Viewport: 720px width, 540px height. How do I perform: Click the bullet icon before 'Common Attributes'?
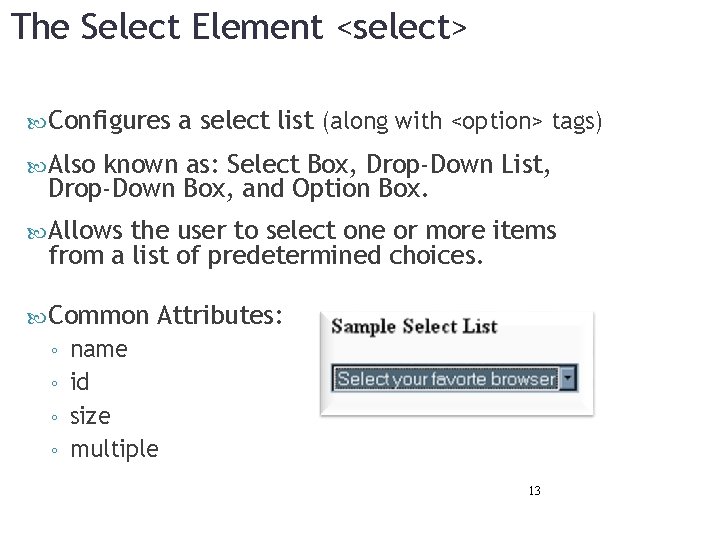pos(40,317)
